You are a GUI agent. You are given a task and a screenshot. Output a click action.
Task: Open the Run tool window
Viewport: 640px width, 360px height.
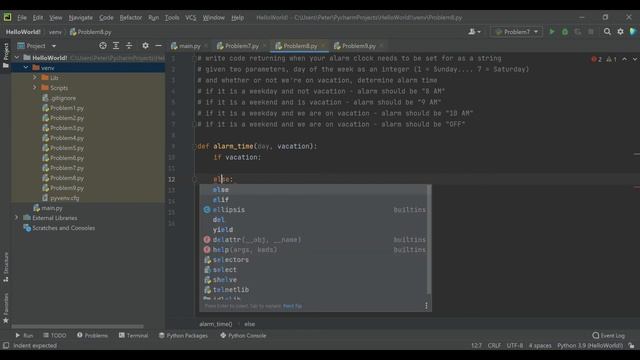[x=24, y=336]
